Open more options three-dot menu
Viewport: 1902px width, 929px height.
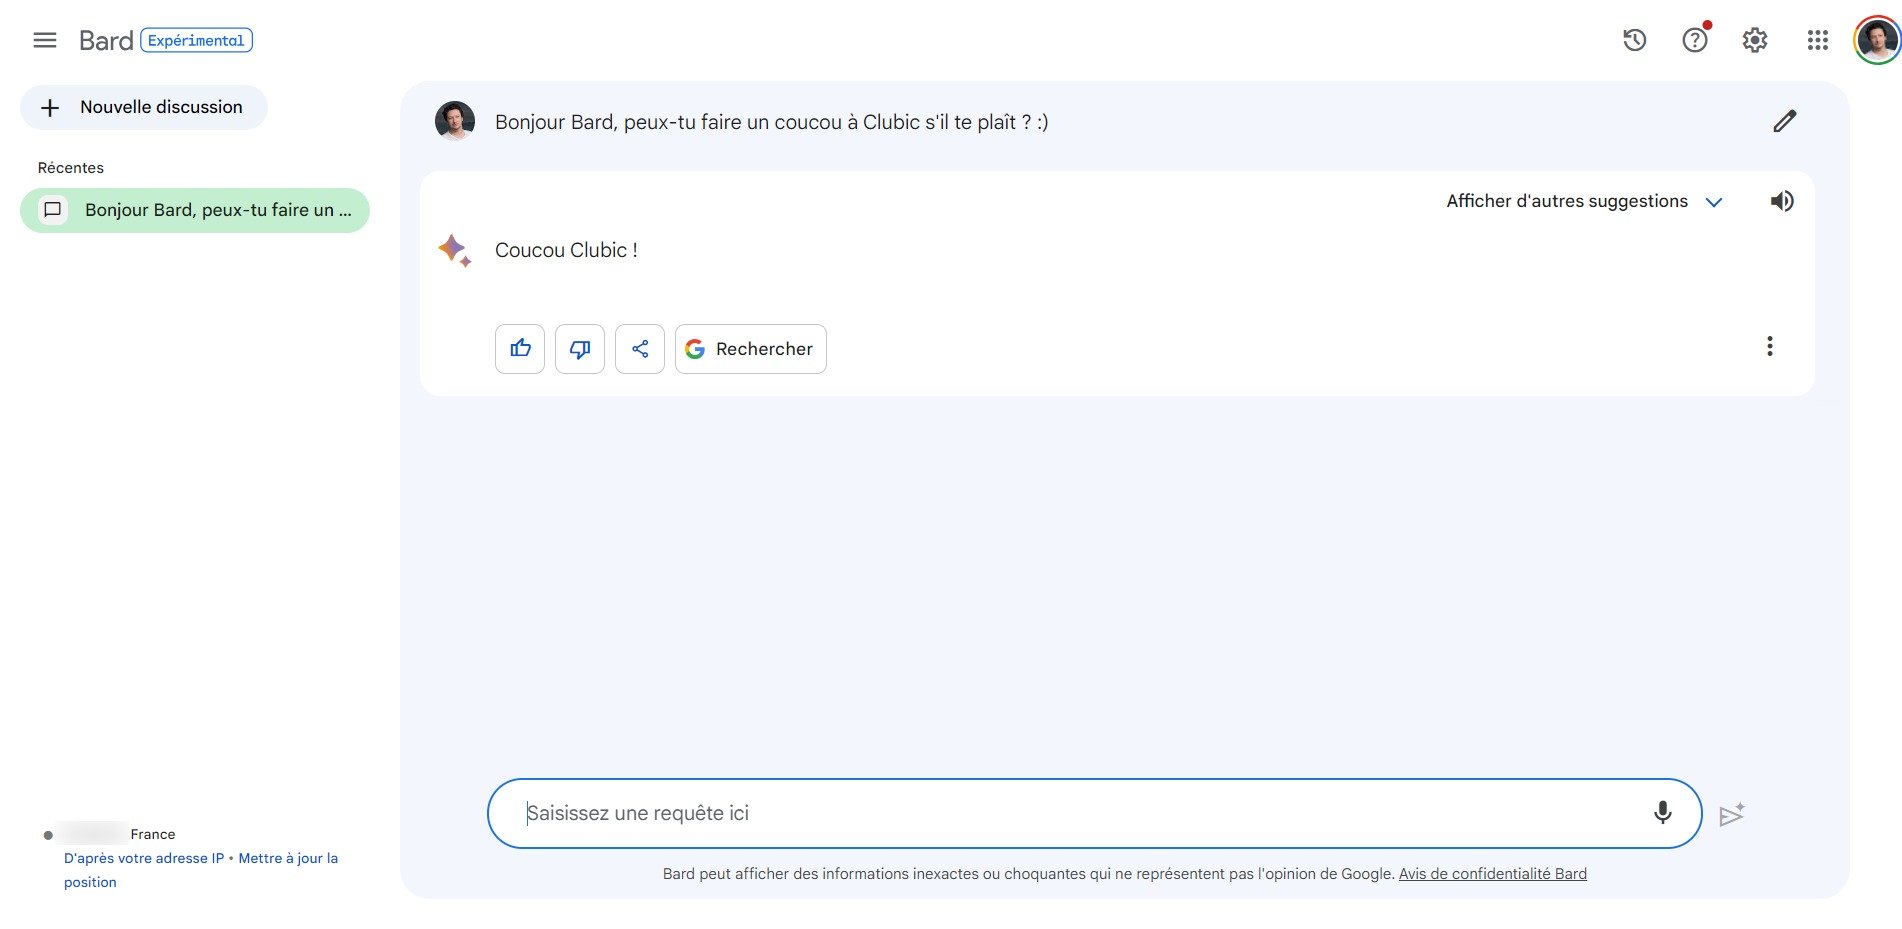click(x=1770, y=346)
